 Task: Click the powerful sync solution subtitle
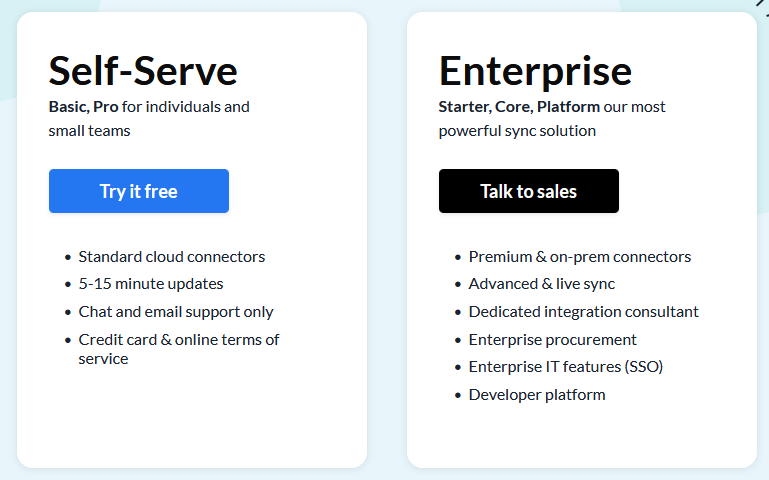(x=517, y=131)
